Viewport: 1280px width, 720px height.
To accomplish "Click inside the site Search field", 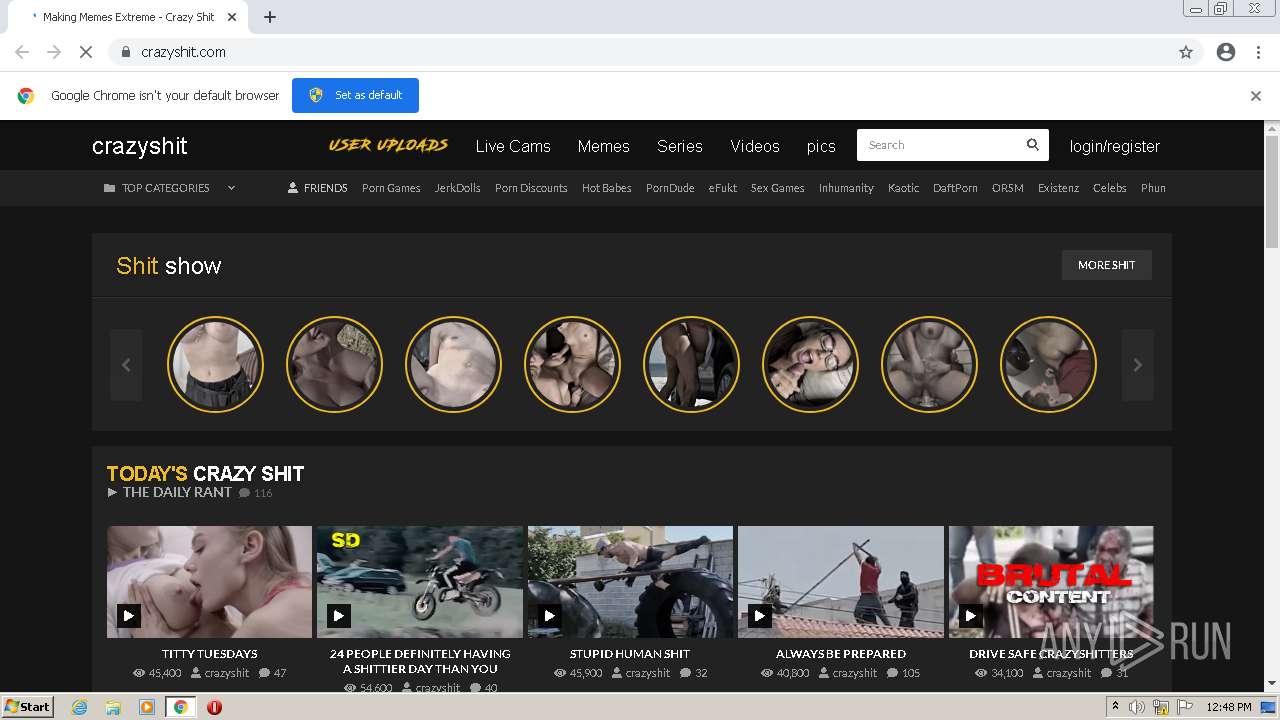I will (940, 145).
